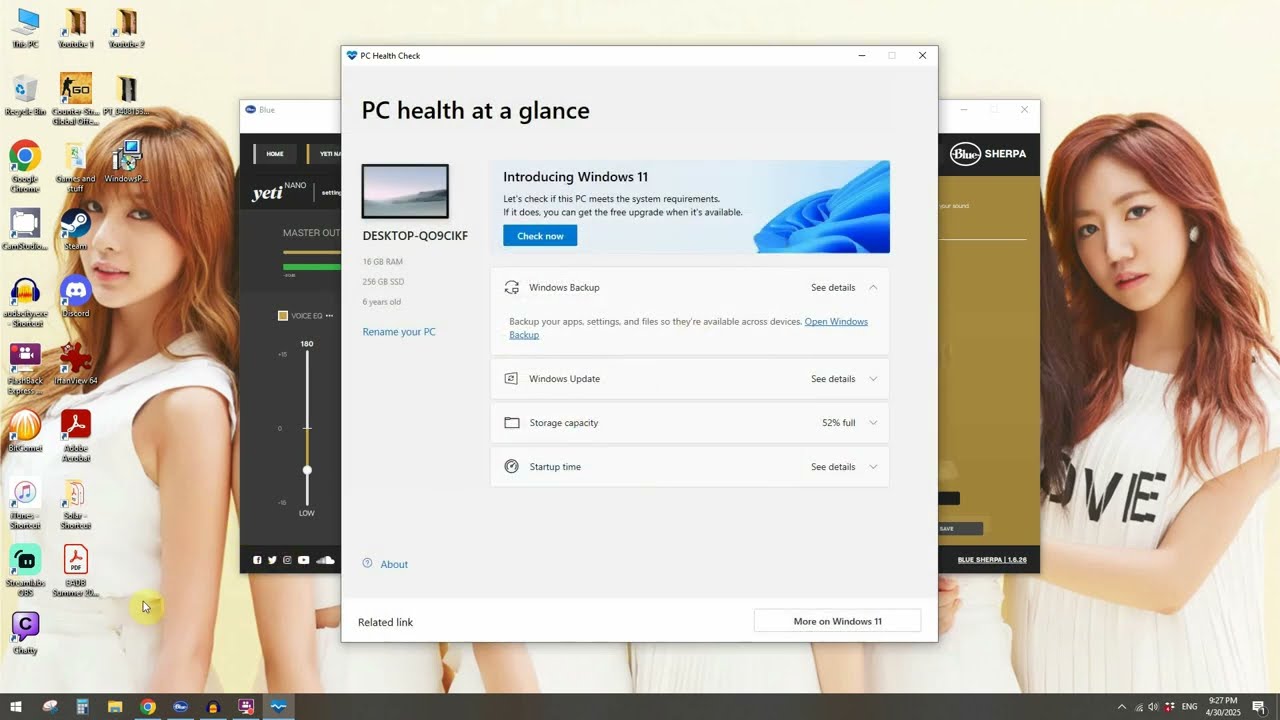Select the Windows Update refresh icon
Image resolution: width=1280 pixels, height=720 pixels.
pos(512,379)
